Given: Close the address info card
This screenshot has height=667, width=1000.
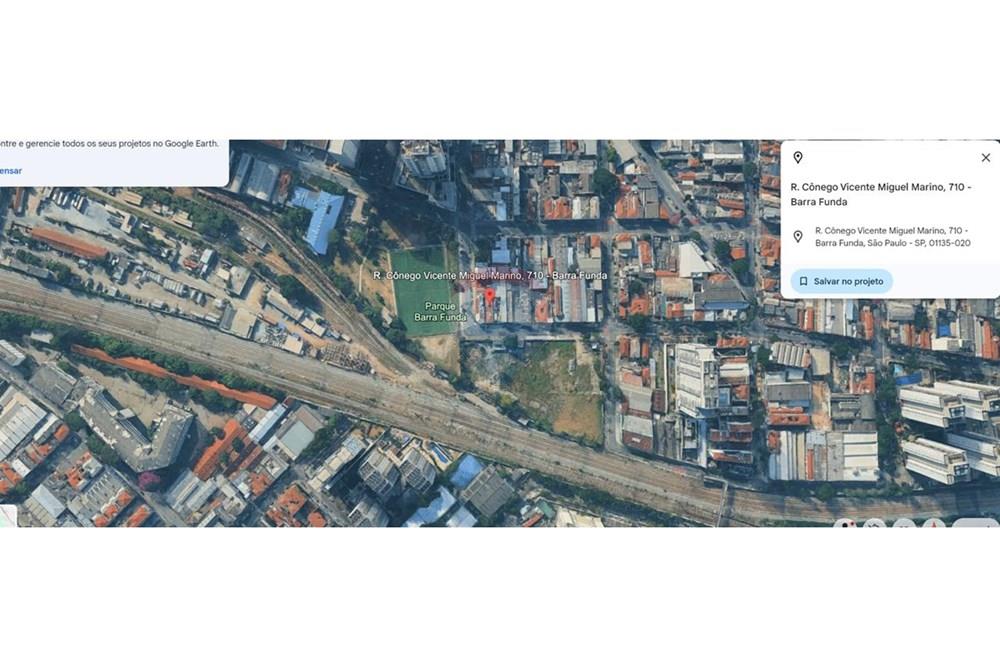Looking at the screenshot, I should 985,158.
